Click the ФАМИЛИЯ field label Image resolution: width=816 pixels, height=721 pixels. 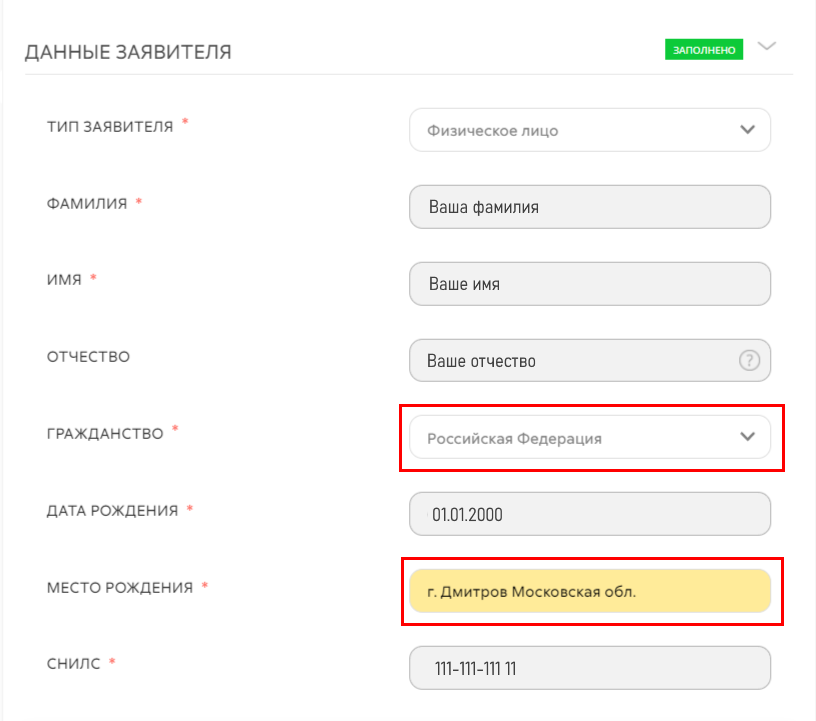[87, 204]
